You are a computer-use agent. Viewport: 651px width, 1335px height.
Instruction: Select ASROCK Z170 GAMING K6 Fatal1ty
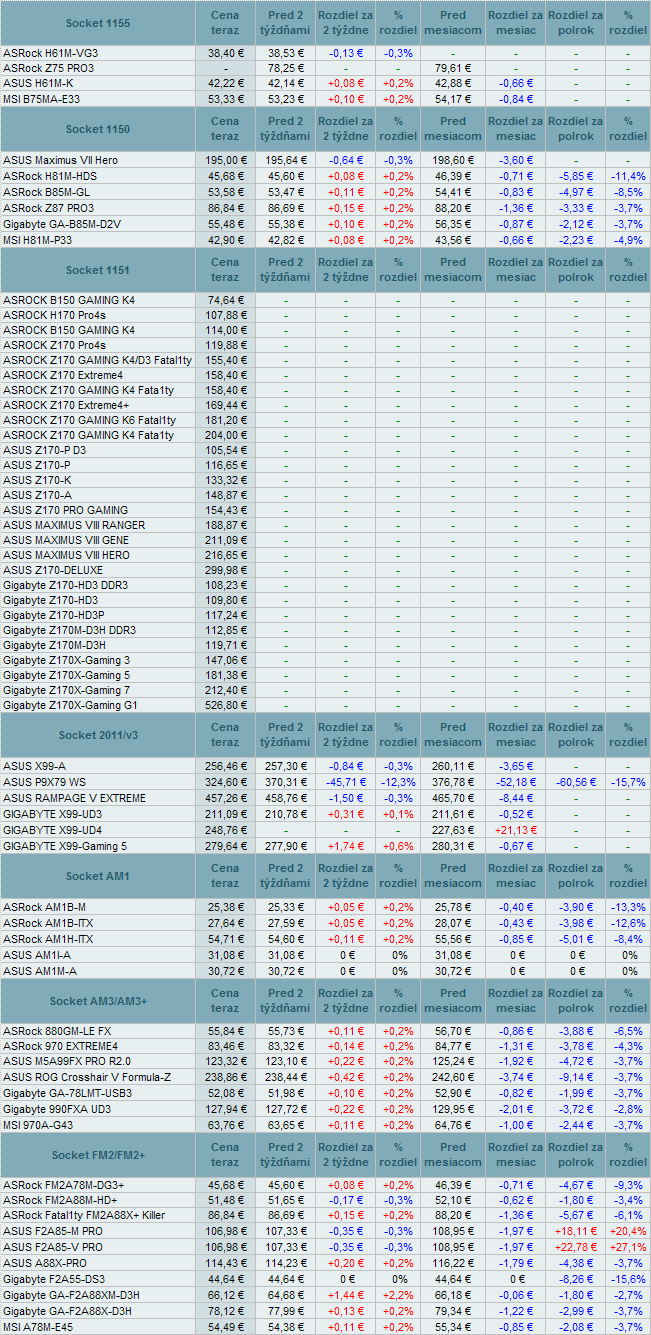pyautogui.click(x=89, y=420)
